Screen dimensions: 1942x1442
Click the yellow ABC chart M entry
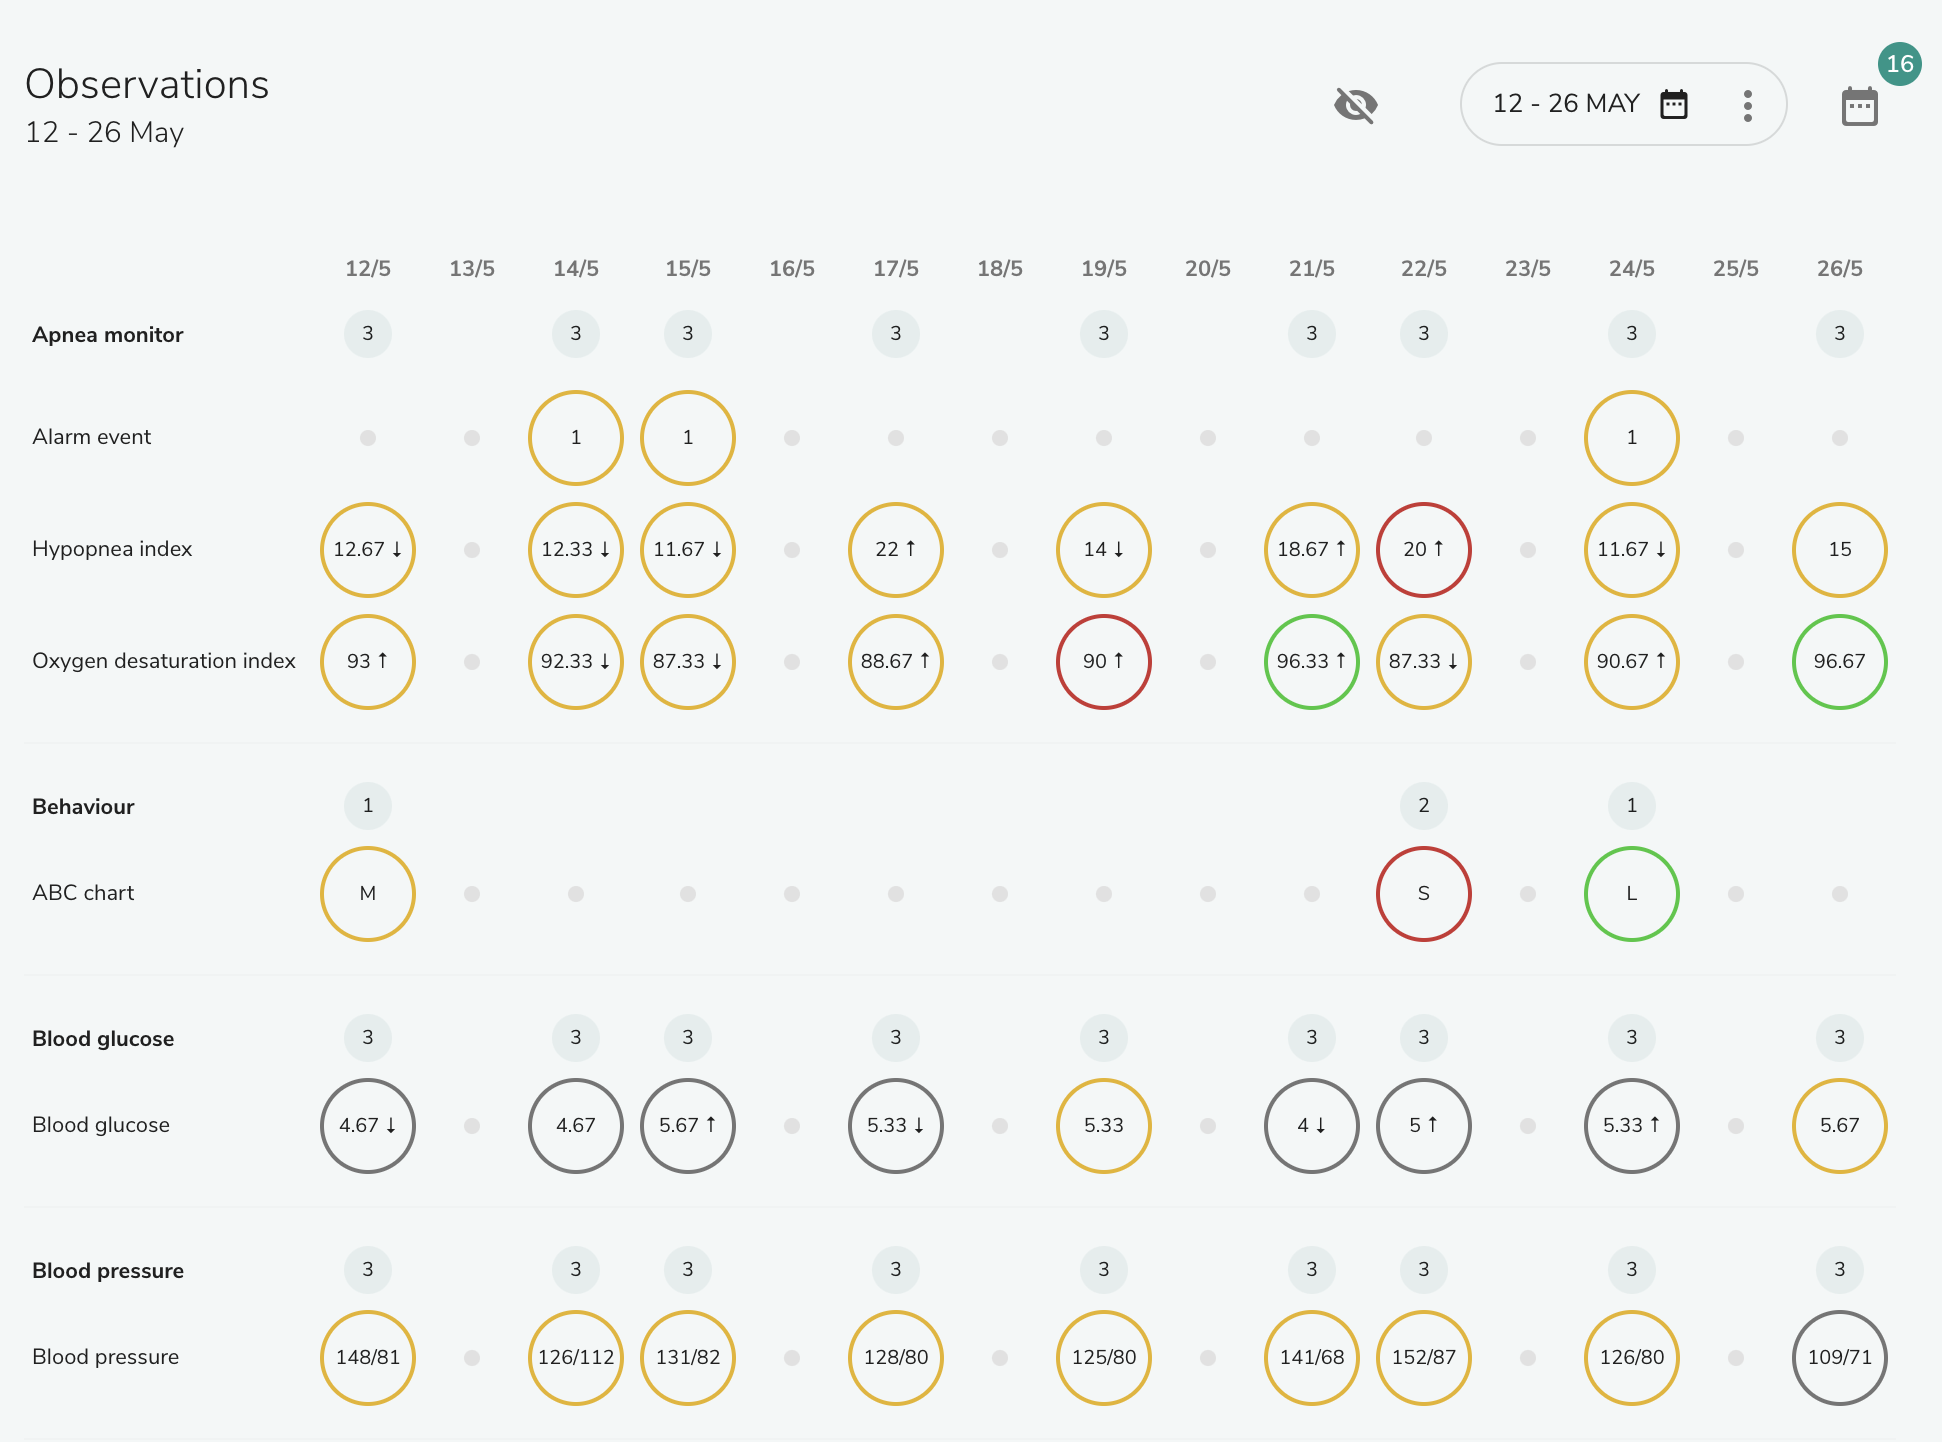coord(368,893)
